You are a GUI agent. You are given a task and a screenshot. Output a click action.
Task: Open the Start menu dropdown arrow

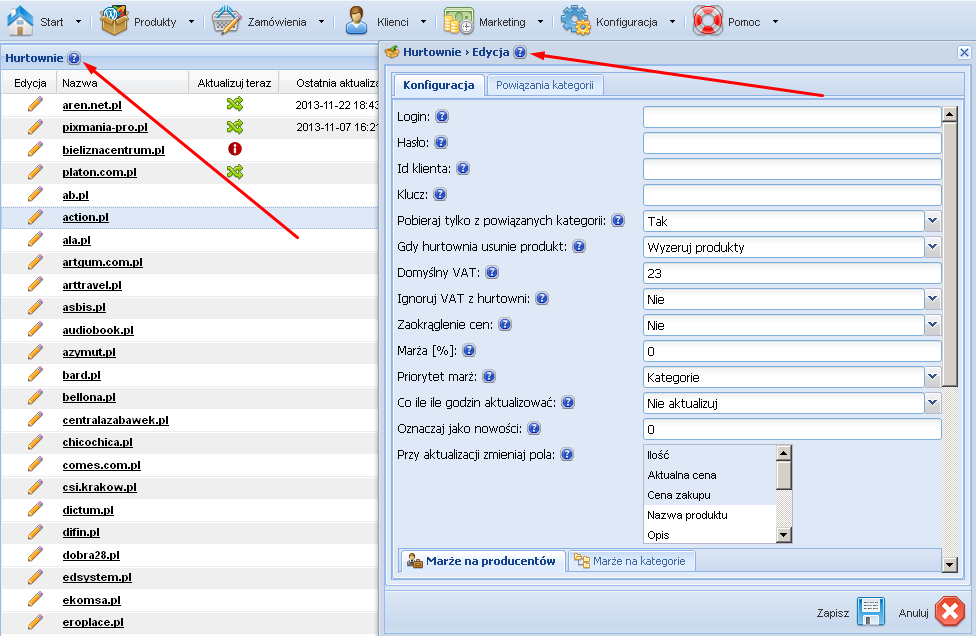(x=78, y=22)
